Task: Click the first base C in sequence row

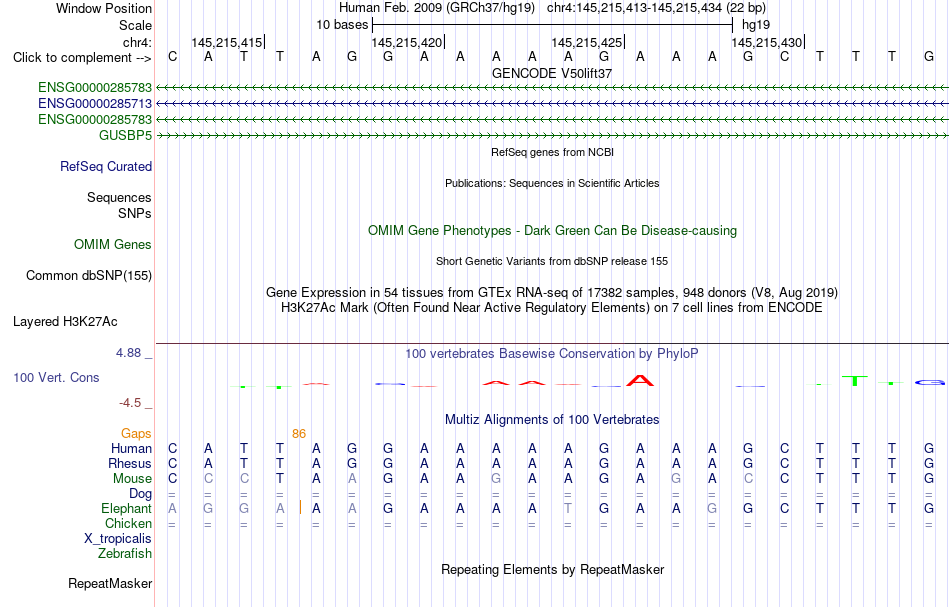Action: point(173,57)
